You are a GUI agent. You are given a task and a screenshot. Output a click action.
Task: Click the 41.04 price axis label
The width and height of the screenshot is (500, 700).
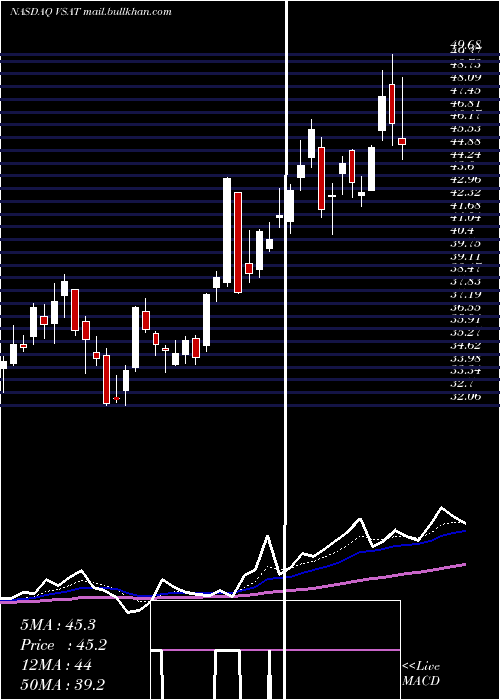pos(466,218)
